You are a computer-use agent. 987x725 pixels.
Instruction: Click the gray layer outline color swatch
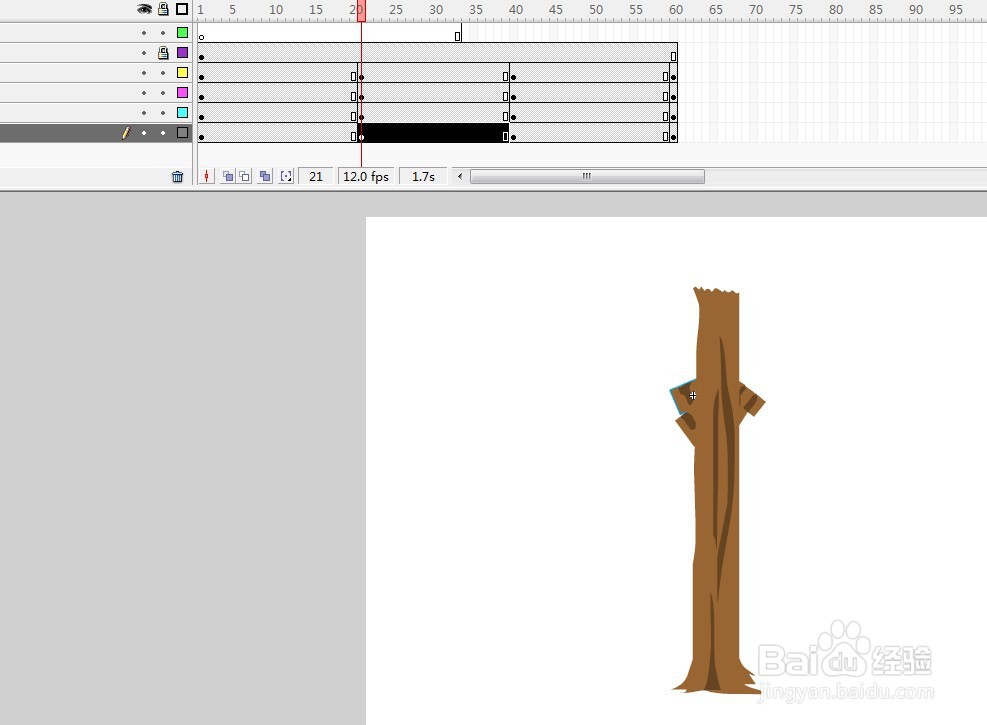pyautogui.click(x=183, y=132)
